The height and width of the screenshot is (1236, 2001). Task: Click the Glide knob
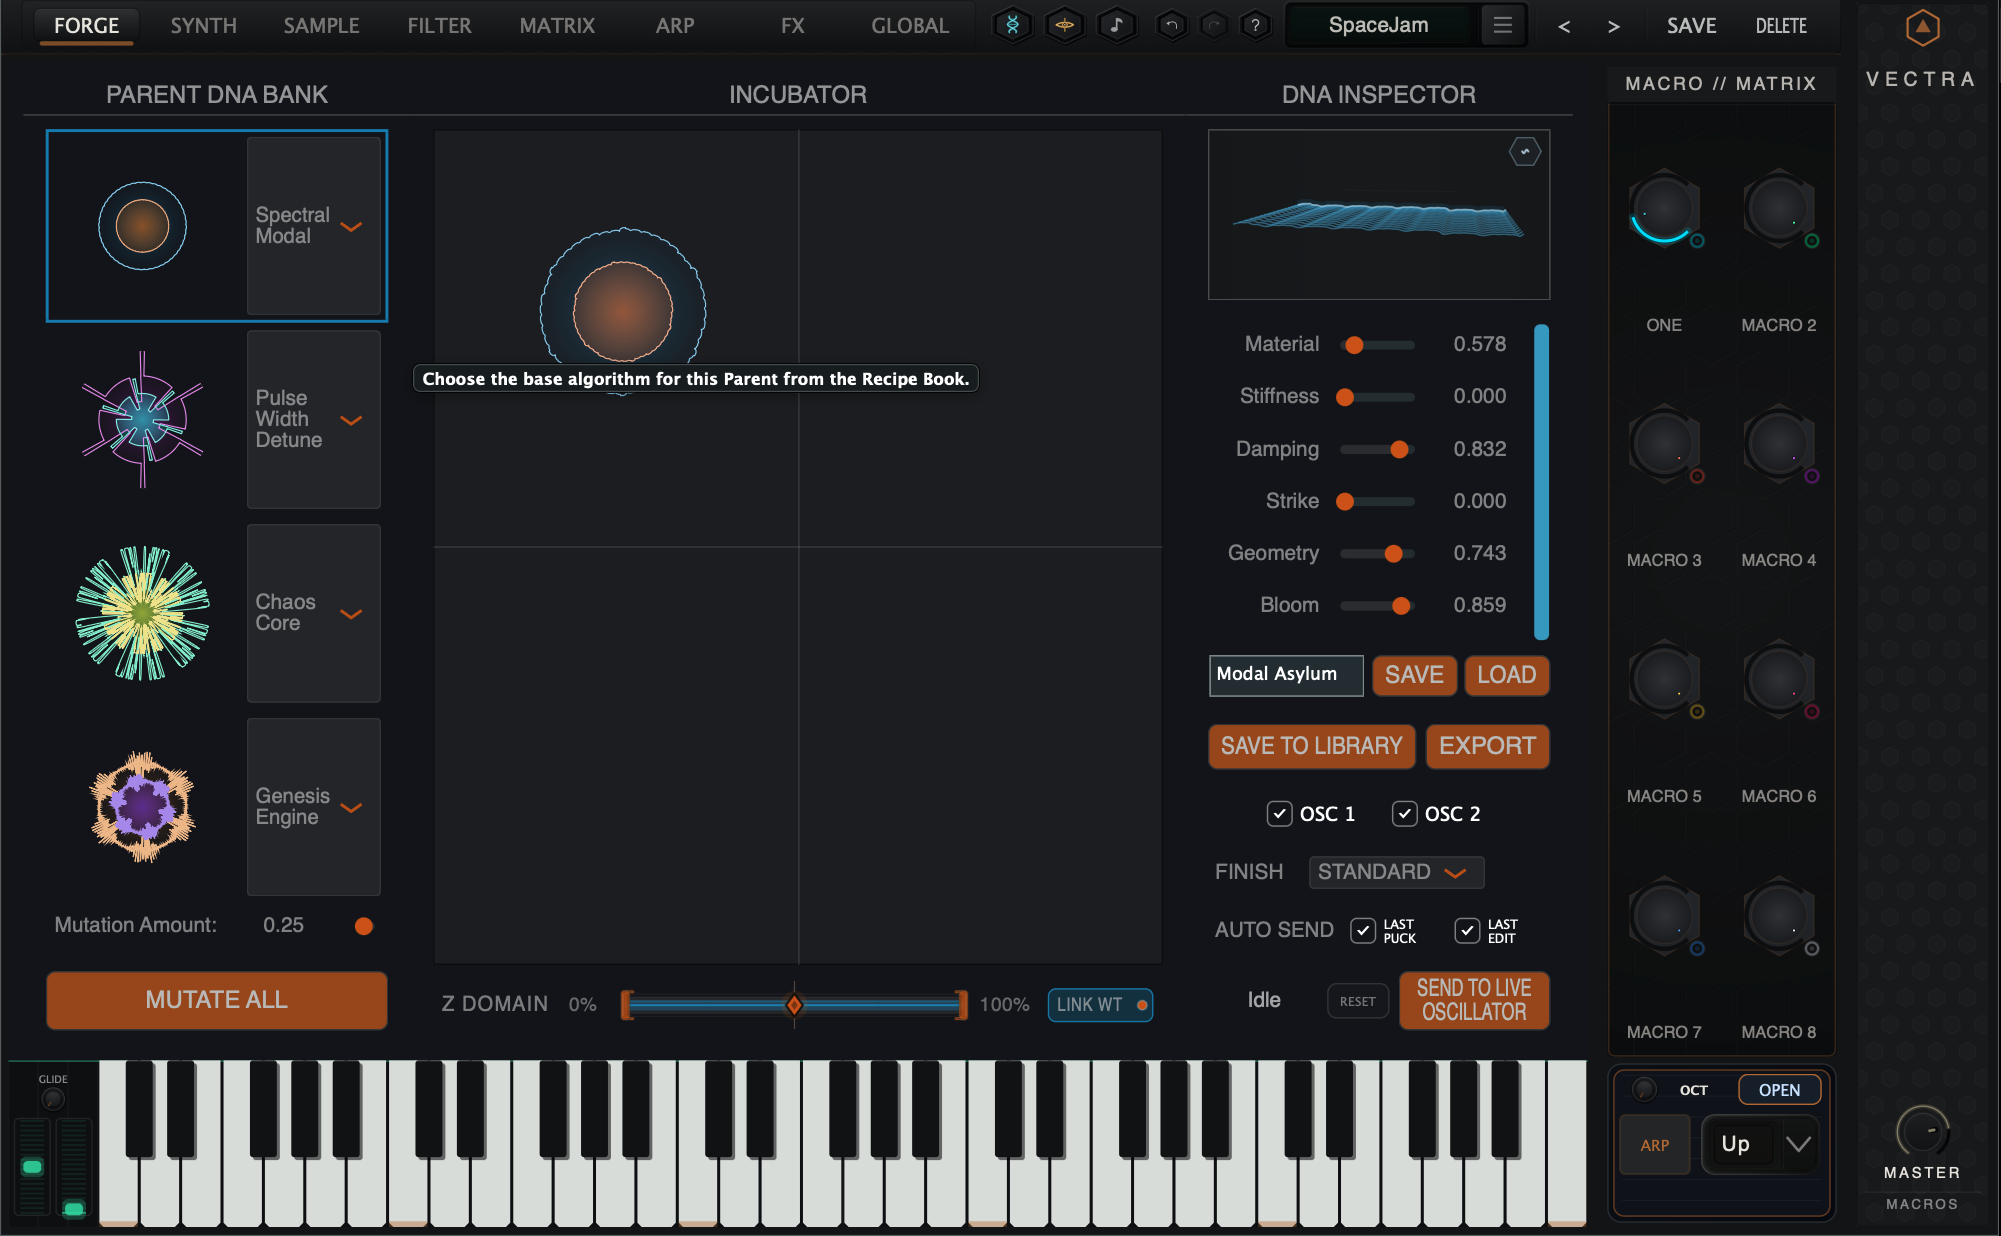pyautogui.click(x=53, y=1099)
